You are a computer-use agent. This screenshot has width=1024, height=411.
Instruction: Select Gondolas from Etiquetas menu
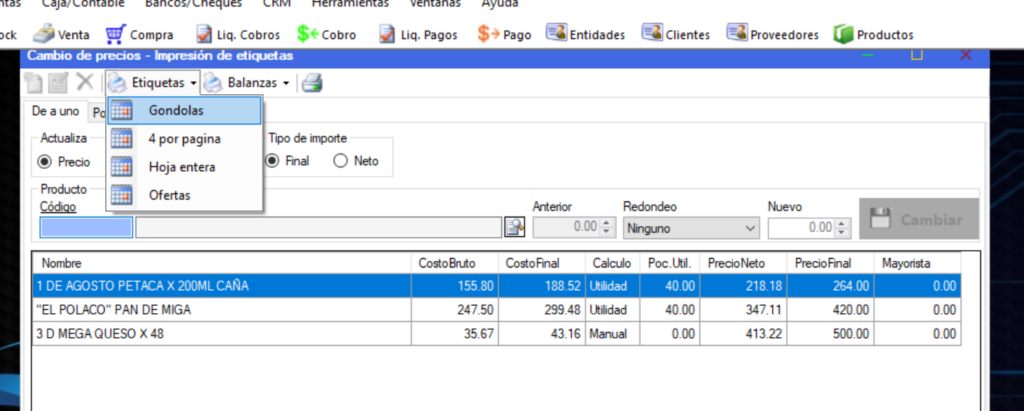(184, 110)
